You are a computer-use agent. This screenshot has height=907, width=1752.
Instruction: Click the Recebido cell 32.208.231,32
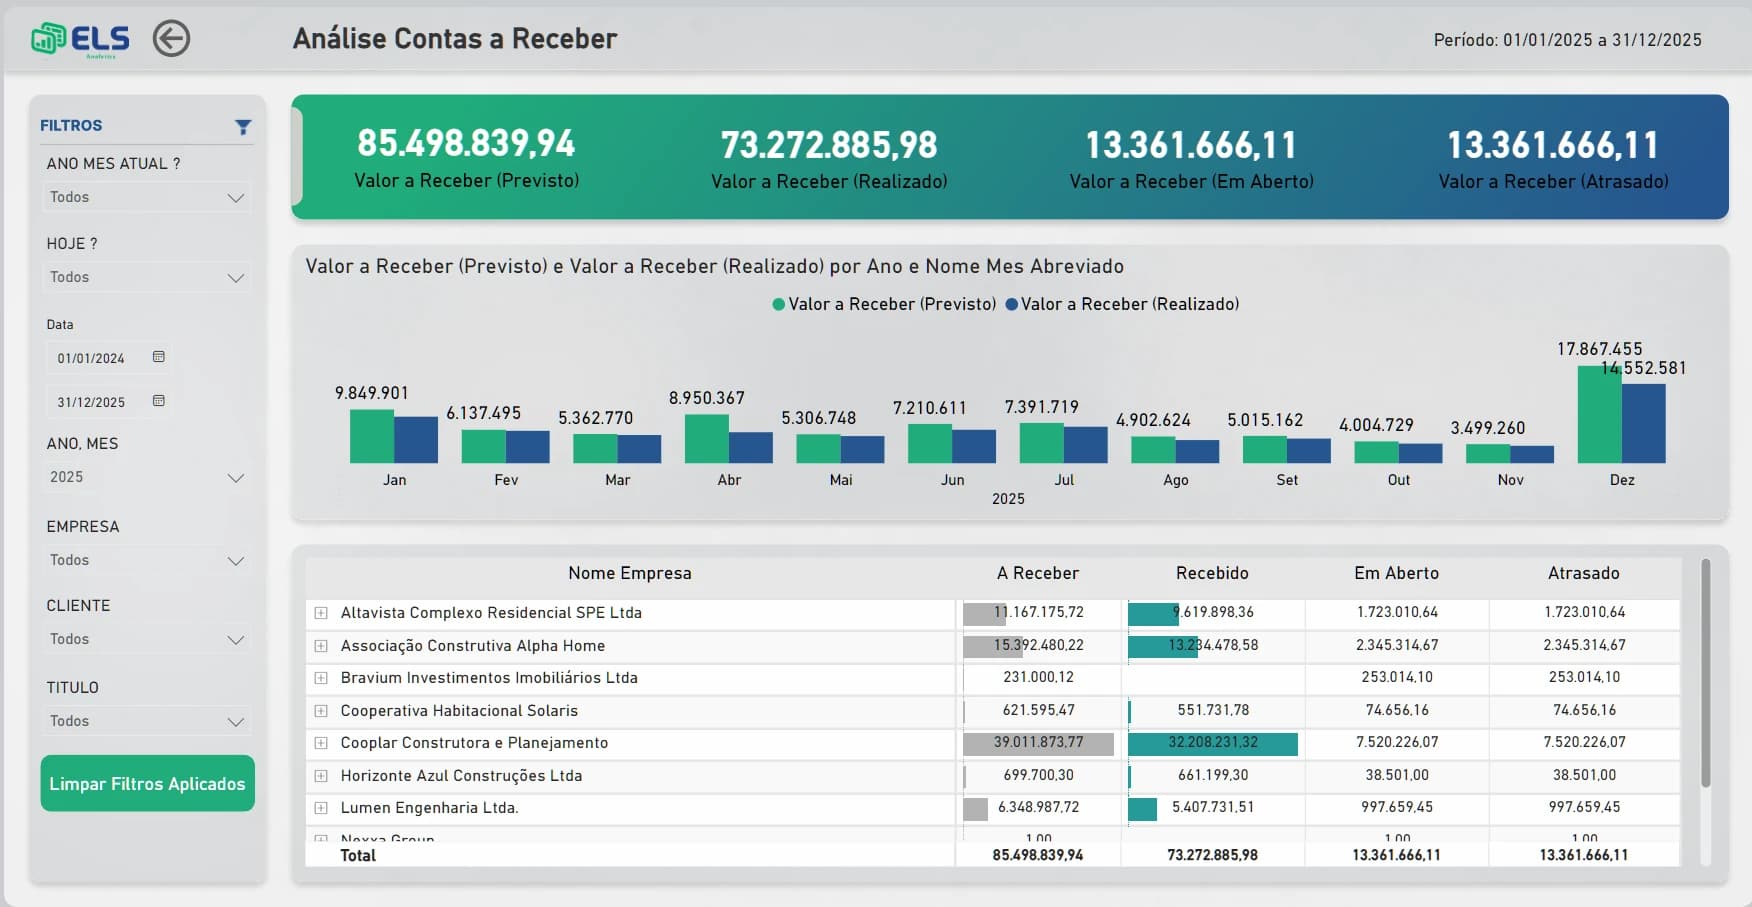point(1213,743)
